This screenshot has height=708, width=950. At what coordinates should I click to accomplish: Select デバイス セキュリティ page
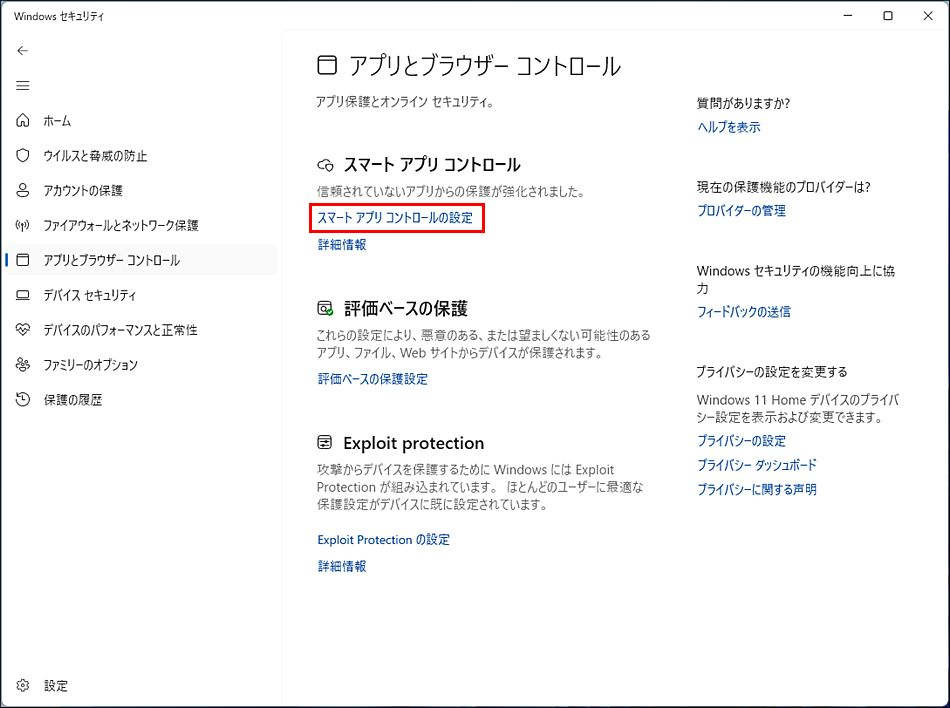tap(90, 295)
